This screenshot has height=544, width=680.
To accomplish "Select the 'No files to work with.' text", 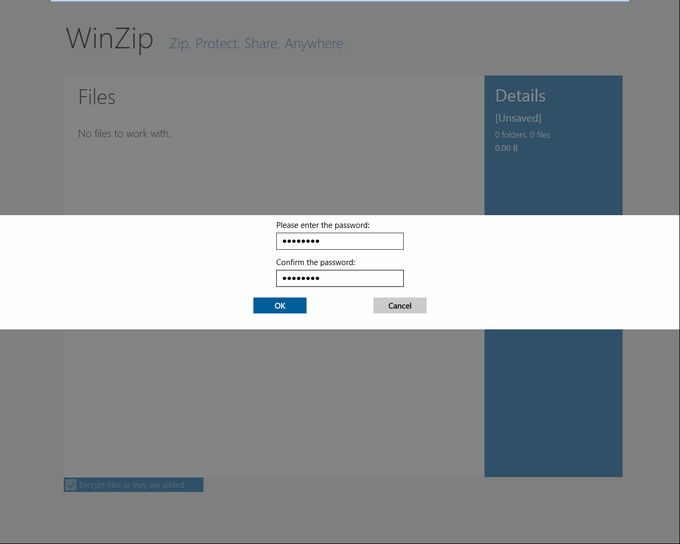I will [x=124, y=134].
